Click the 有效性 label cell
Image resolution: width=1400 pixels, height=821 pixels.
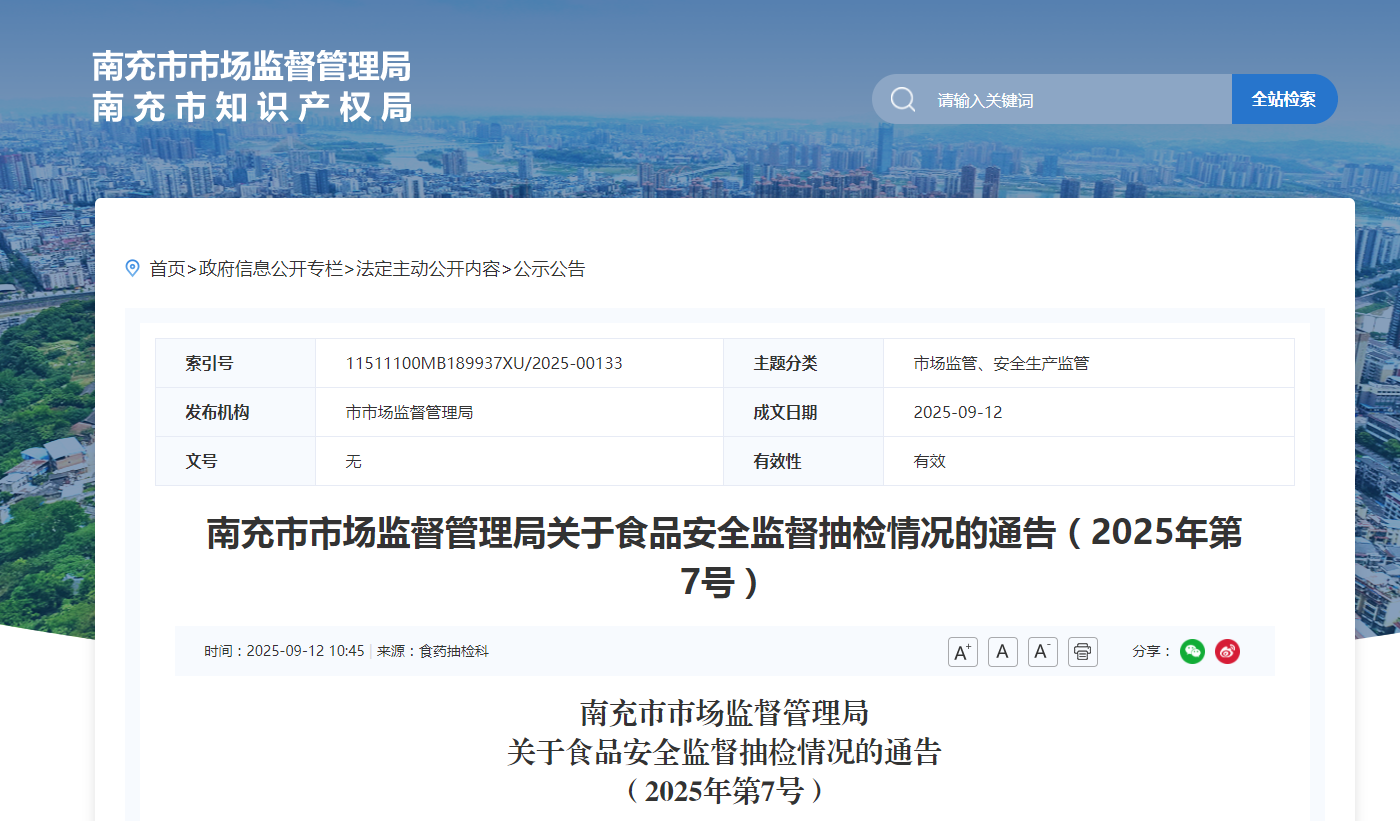[804, 461]
